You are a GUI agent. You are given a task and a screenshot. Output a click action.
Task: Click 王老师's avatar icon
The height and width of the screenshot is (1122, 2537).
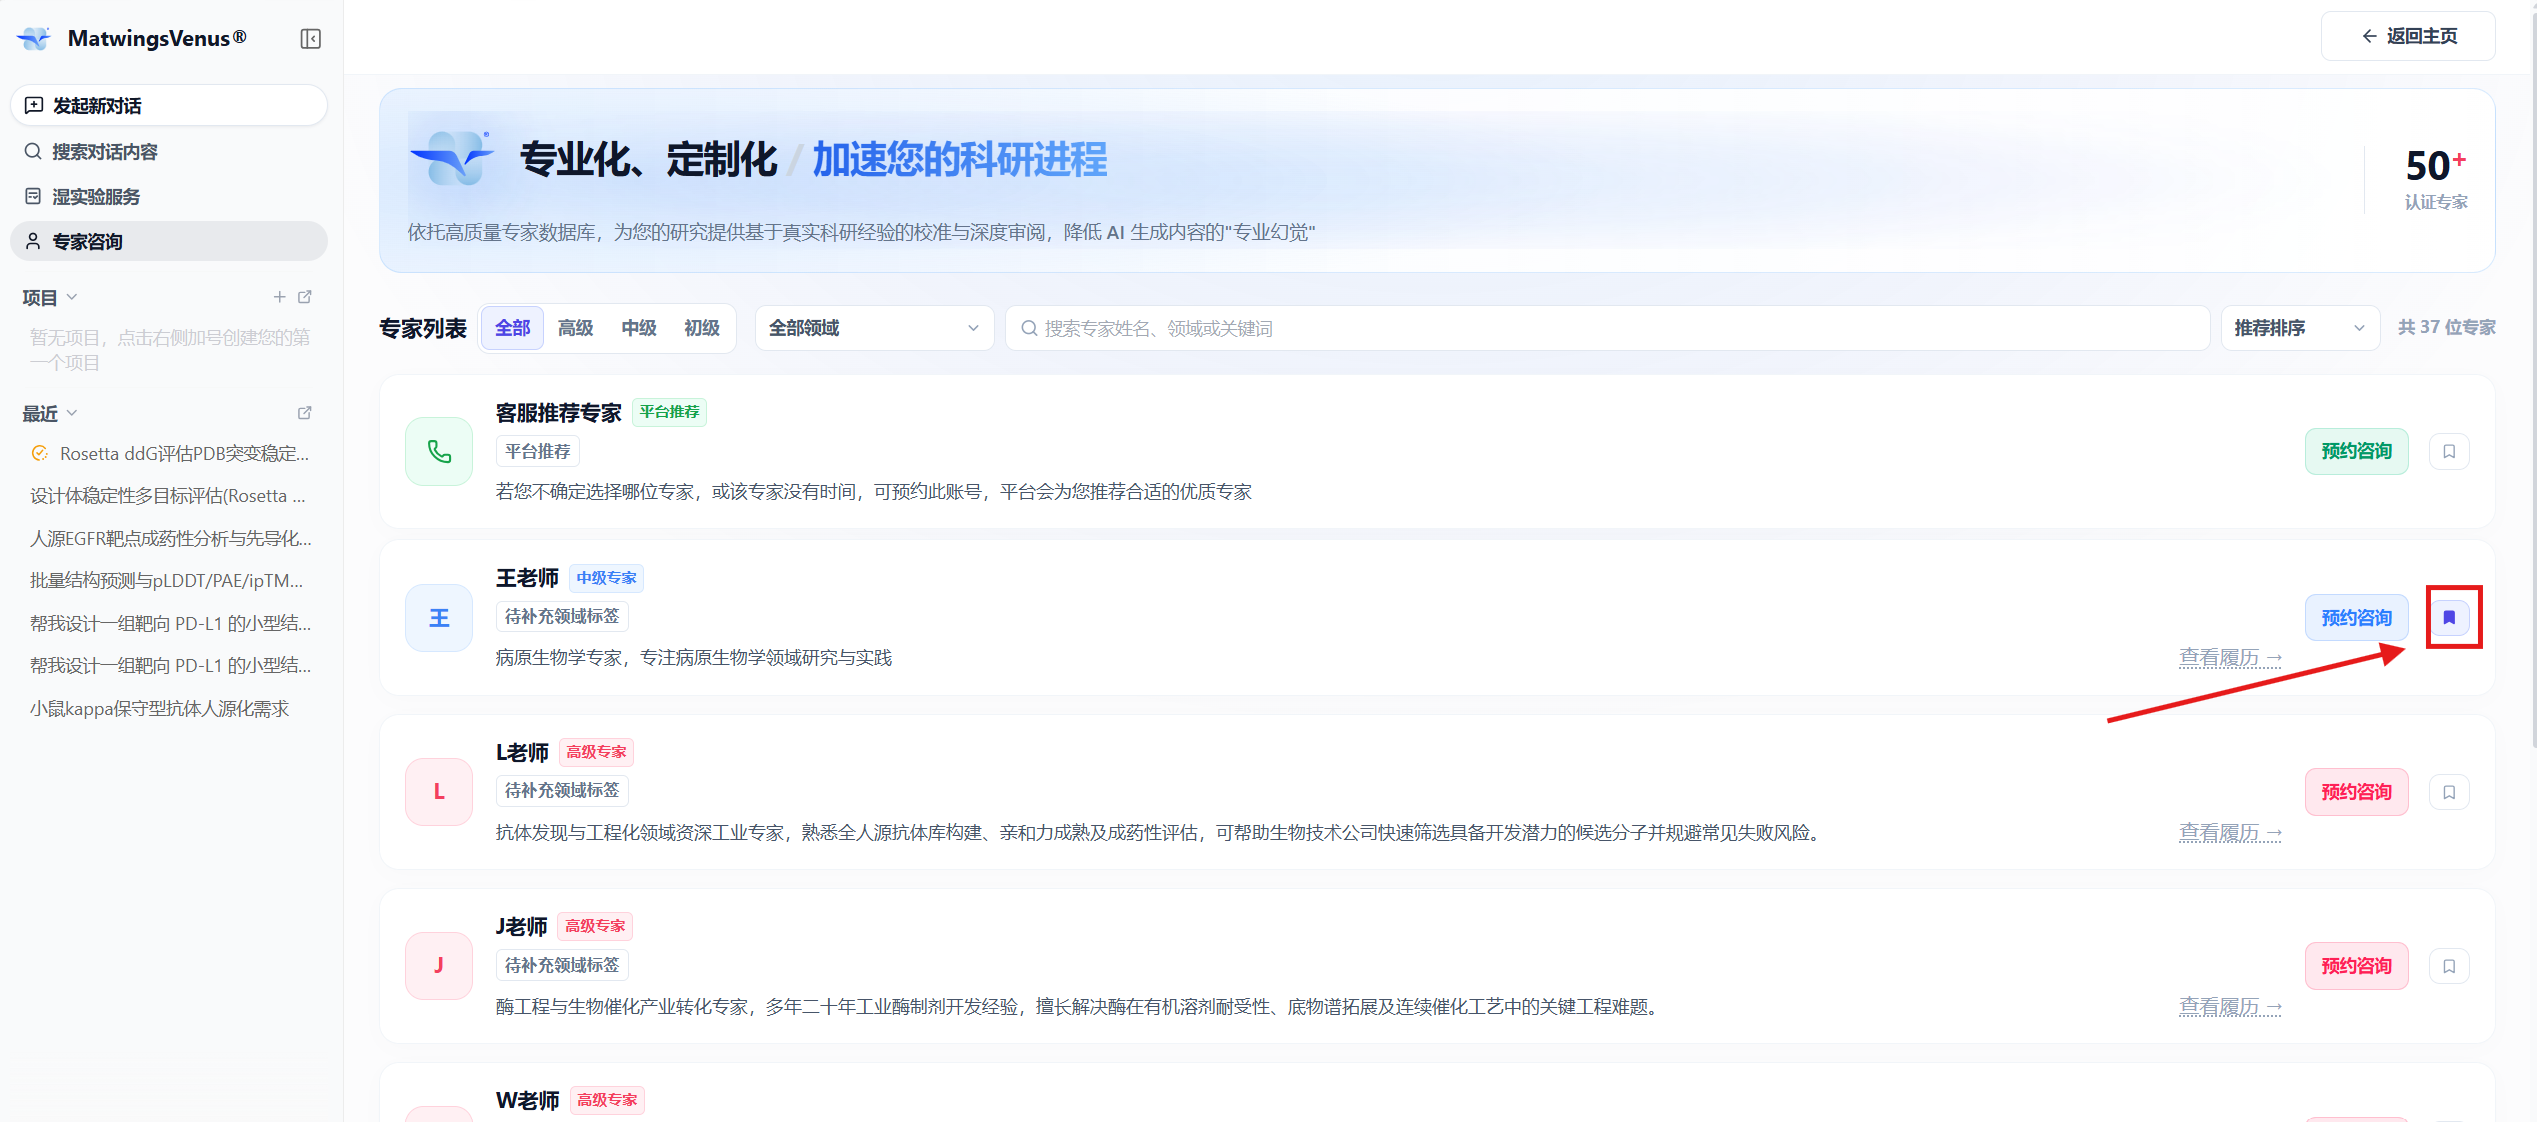[x=439, y=618]
